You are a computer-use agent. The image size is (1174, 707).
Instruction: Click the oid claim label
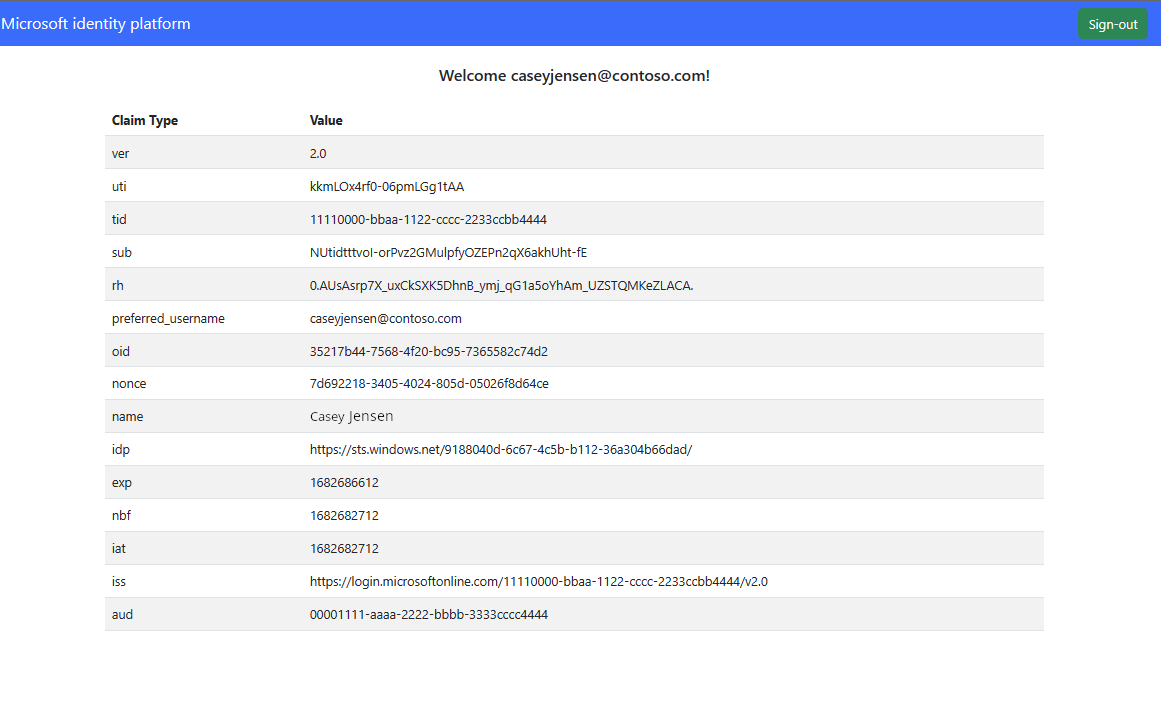pyautogui.click(x=121, y=351)
